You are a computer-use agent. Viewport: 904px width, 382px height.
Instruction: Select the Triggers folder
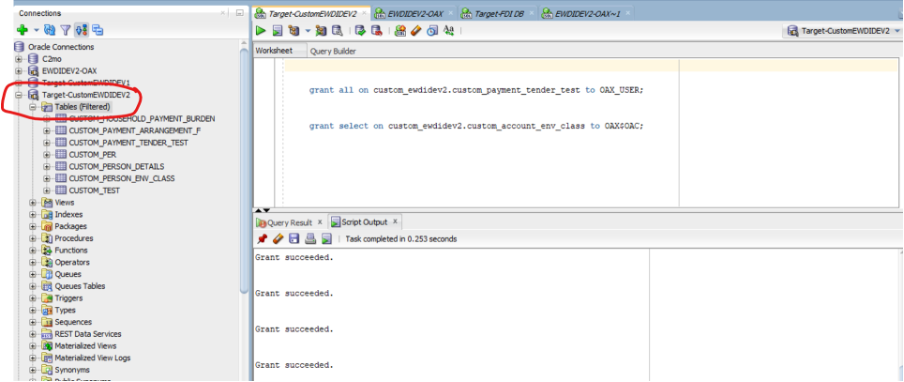(x=69, y=298)
